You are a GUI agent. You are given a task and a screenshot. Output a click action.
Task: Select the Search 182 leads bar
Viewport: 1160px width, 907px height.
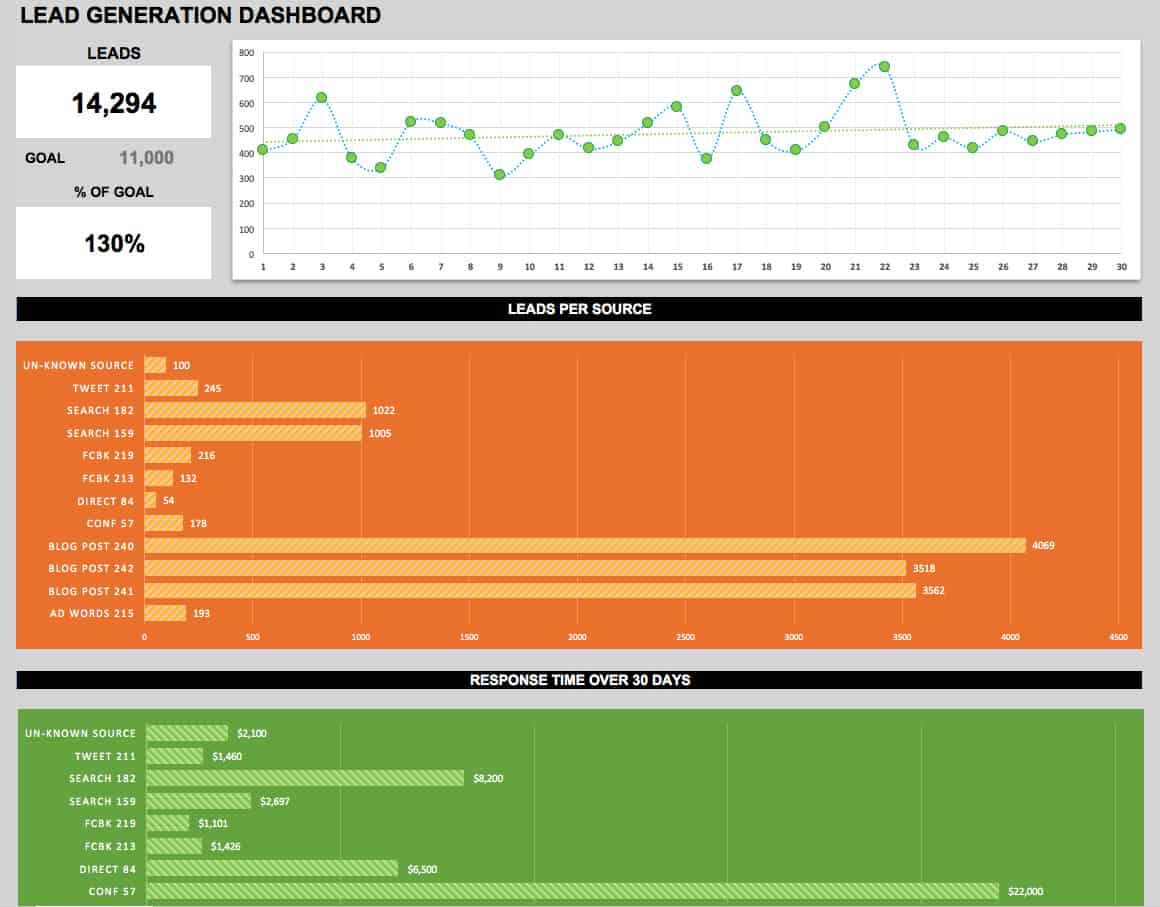pyautogui.click(x=255, y=410)
